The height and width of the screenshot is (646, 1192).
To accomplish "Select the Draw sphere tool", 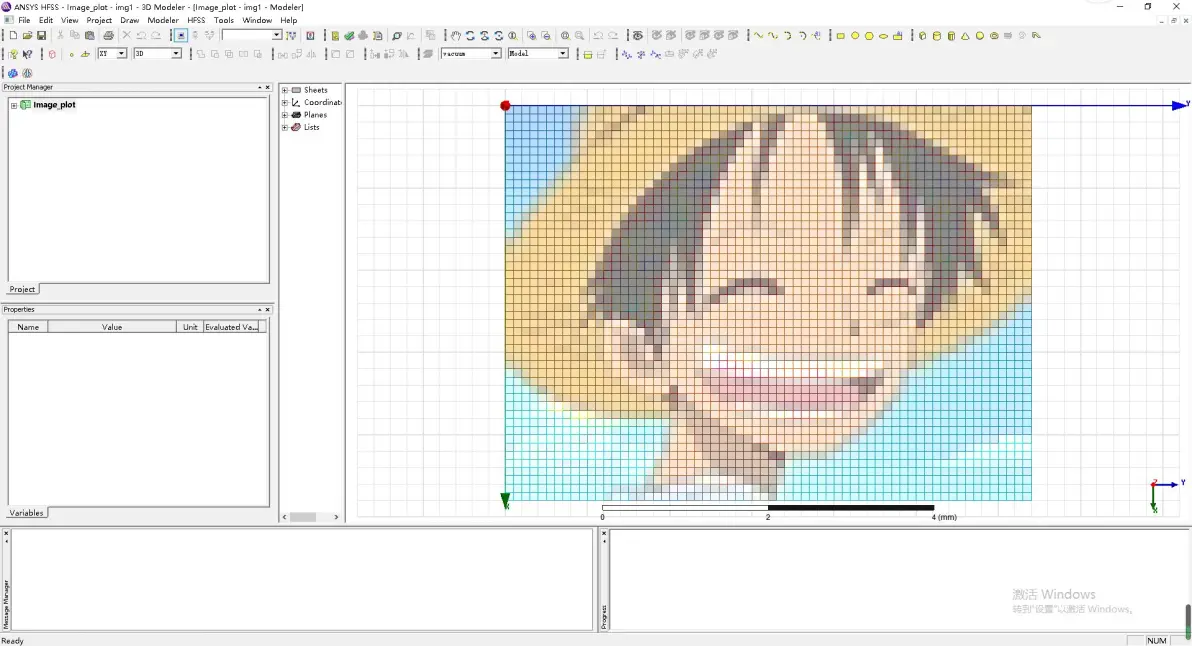I will (x=980, y=36).
